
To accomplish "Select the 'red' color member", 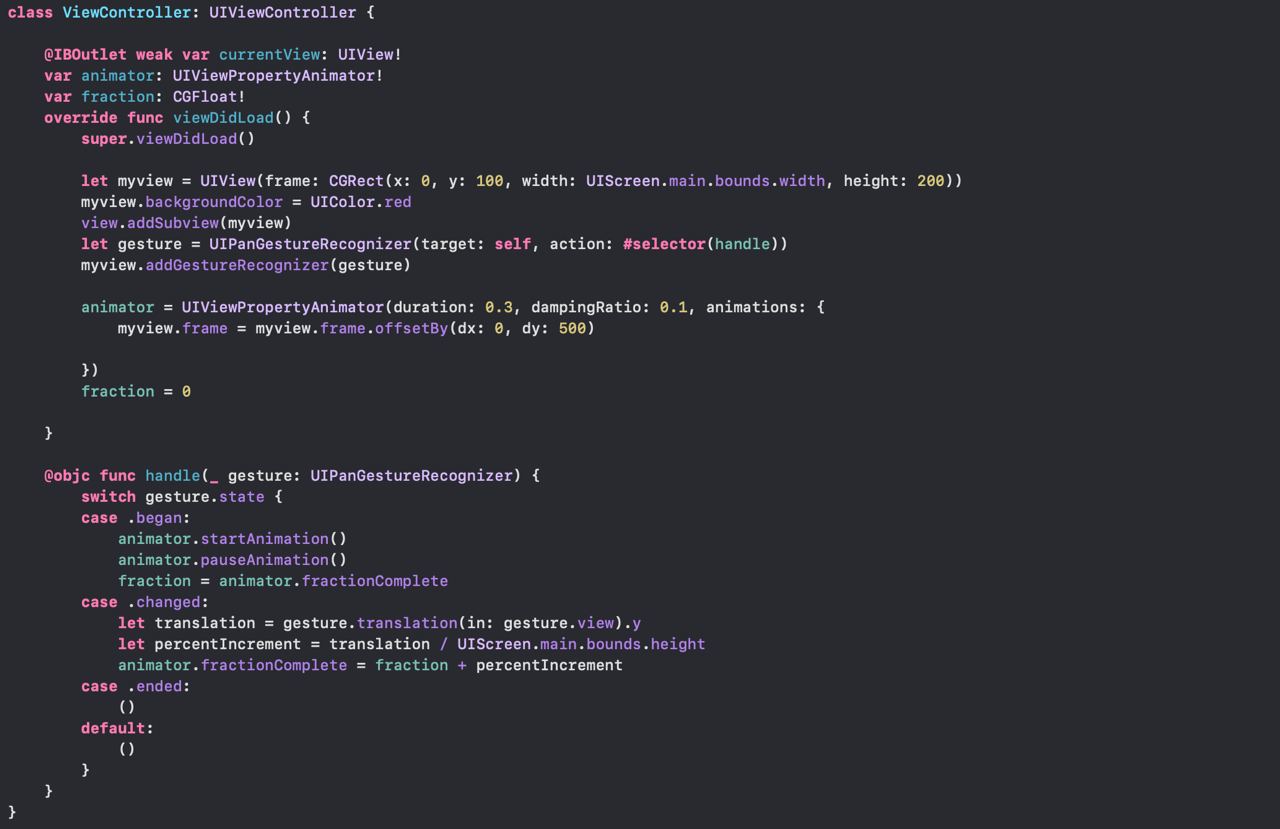I will pyautogui.click(x=398, y=202).
